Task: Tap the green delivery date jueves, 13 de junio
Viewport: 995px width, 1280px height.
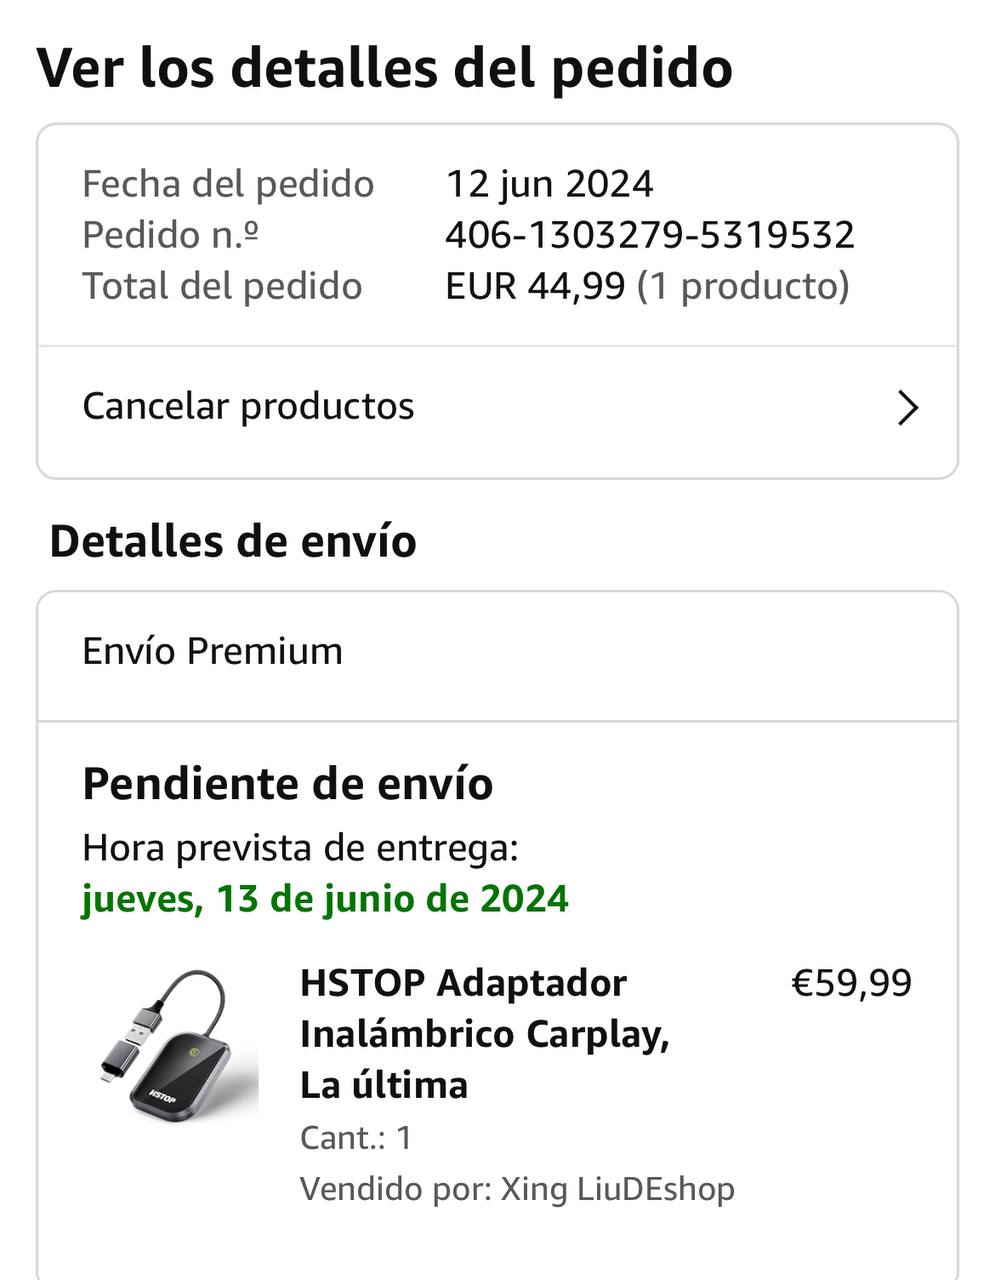Action: (325, 898)
